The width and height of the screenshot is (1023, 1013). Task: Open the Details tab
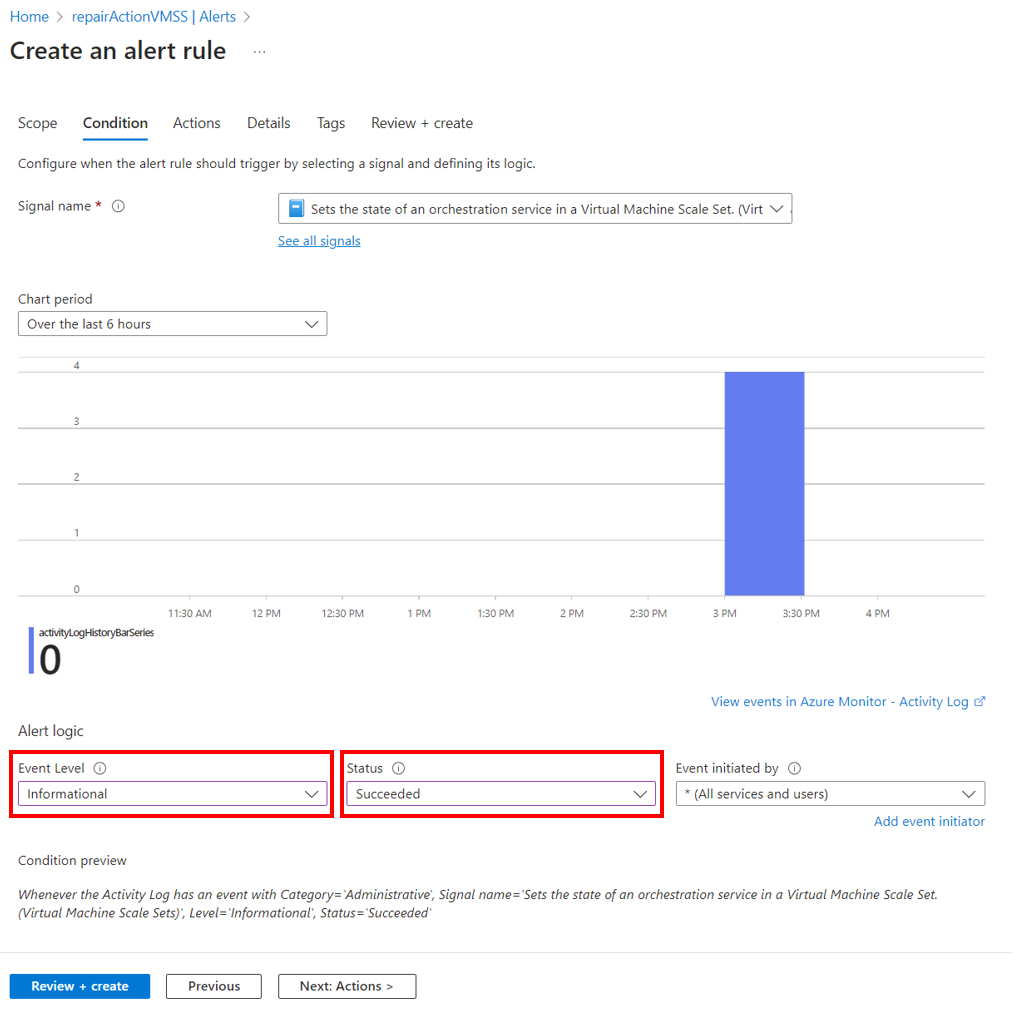(268, 123)
